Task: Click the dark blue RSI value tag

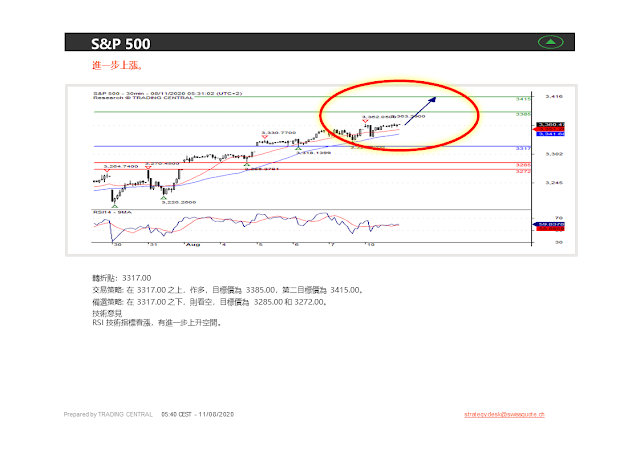Action: click(549, 224)
